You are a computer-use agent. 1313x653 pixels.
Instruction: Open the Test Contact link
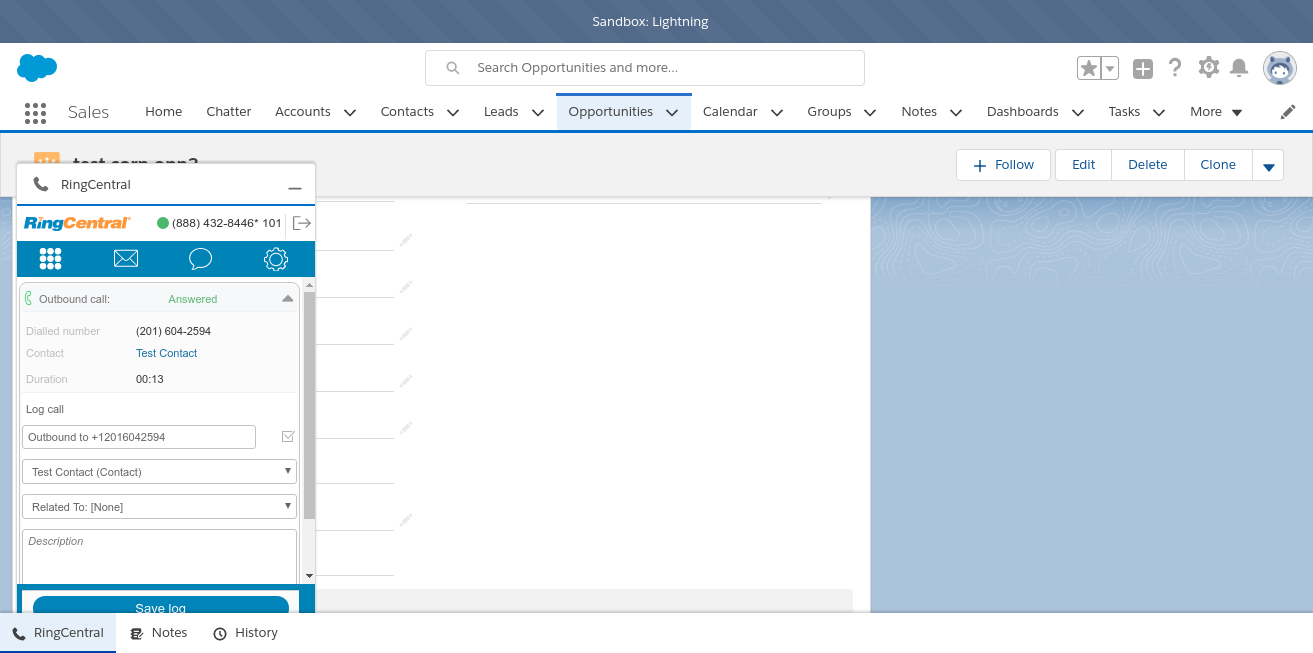166,353
